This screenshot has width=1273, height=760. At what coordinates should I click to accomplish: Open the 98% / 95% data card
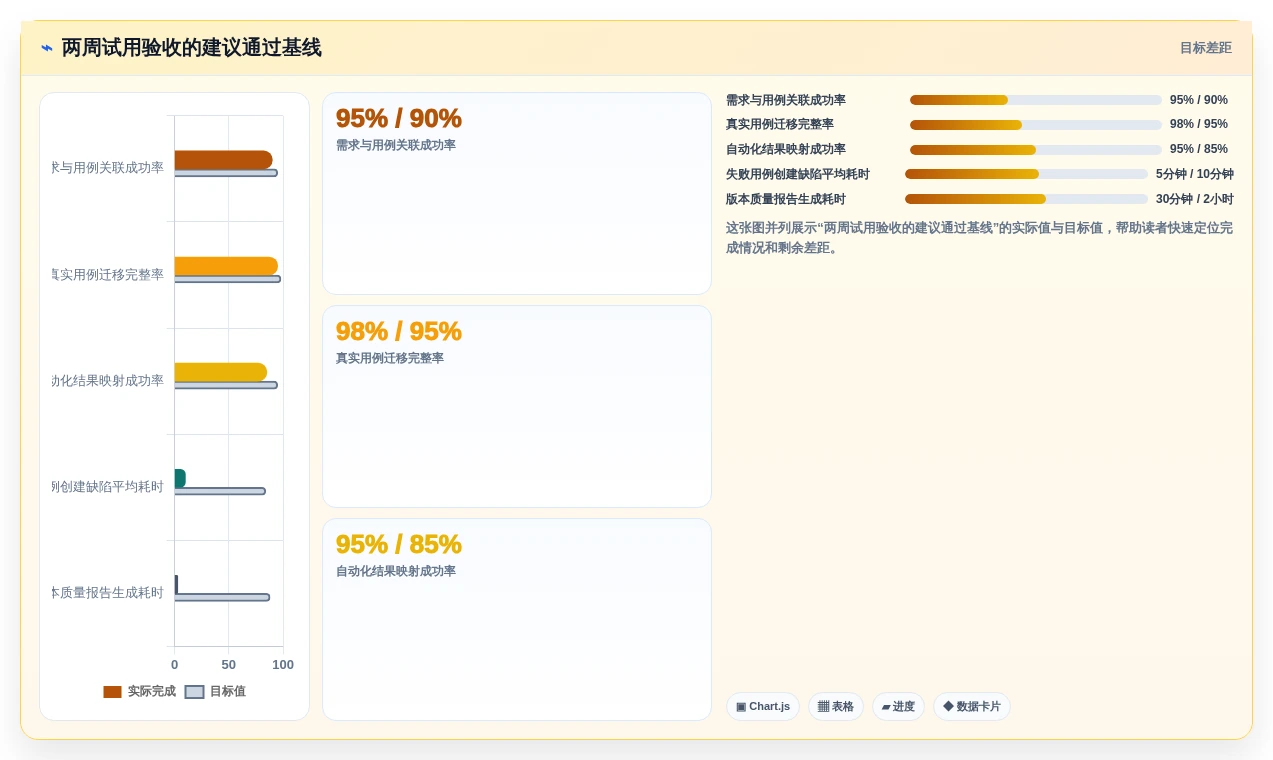click(x=516, y=406)
